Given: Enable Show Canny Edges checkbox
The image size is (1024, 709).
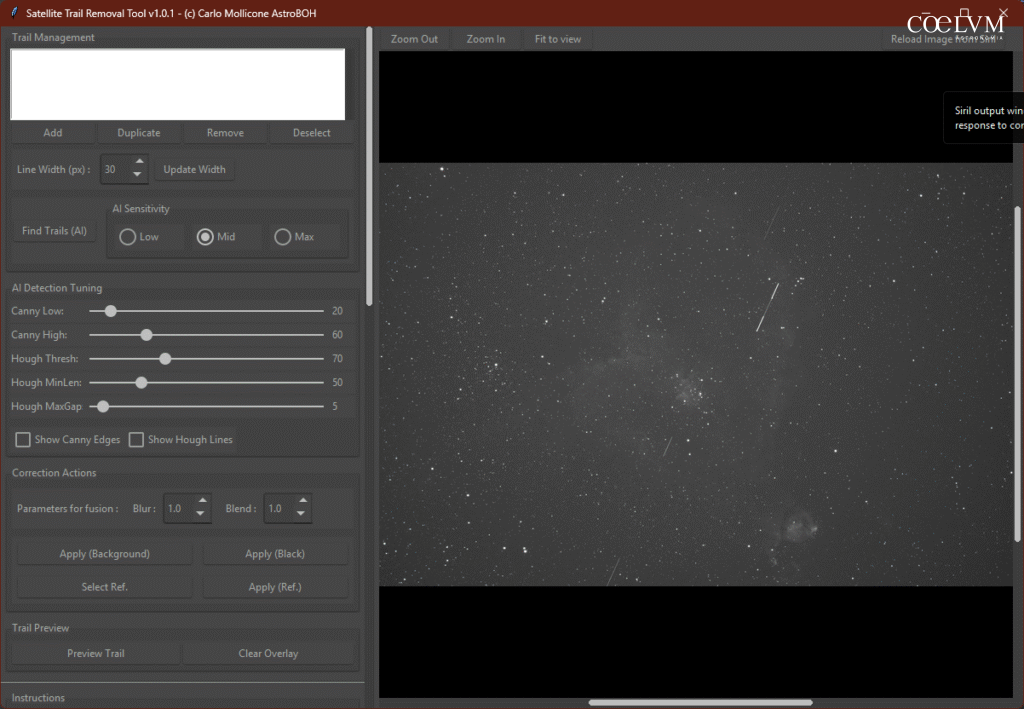Looking at the screenshot, I should pos(23,440).
